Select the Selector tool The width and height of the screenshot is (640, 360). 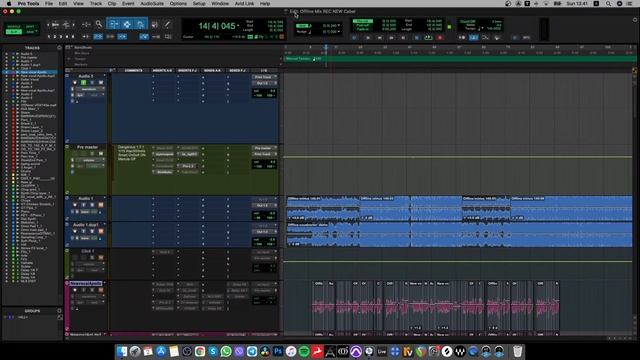pyautogui.click(x=127, y=24)
